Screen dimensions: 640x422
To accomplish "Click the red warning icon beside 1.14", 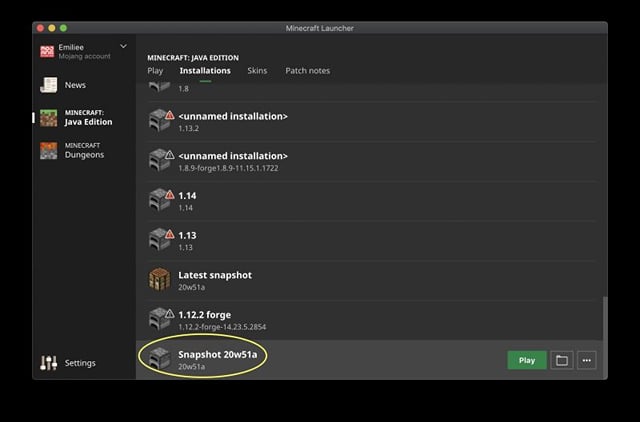I will click(x=170, y=195).
